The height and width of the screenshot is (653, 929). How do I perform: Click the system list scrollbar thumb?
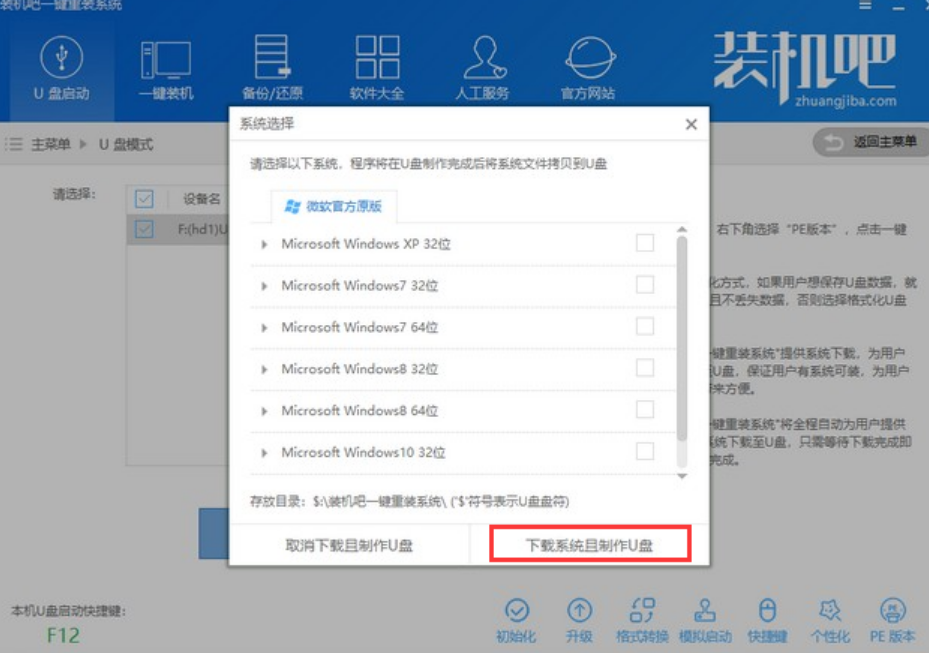(x=682, y=338)
